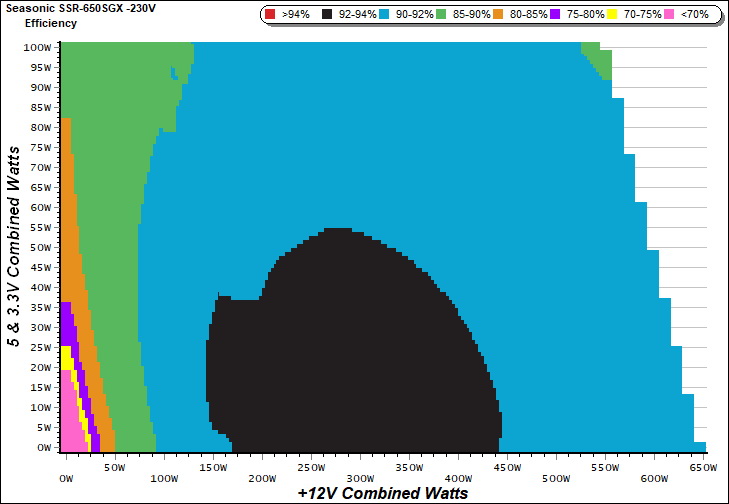Click the 100W tick label on y-axis
This screenshot has height=504, width=729.
pyautogui.click(x=38, y=47)
